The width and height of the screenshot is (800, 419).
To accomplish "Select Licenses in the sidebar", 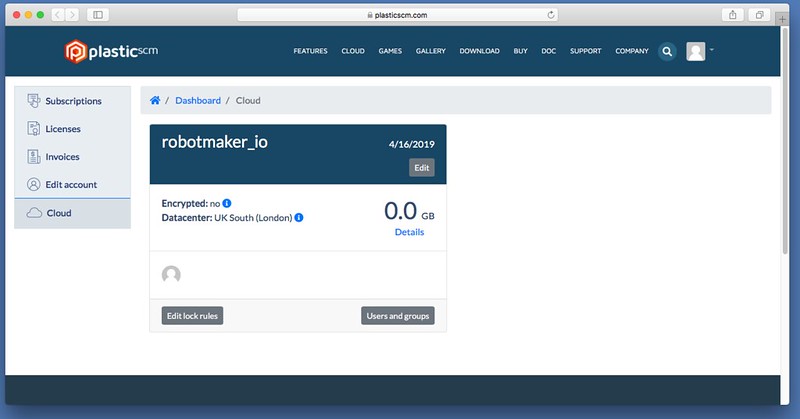I will click(72, 129).
